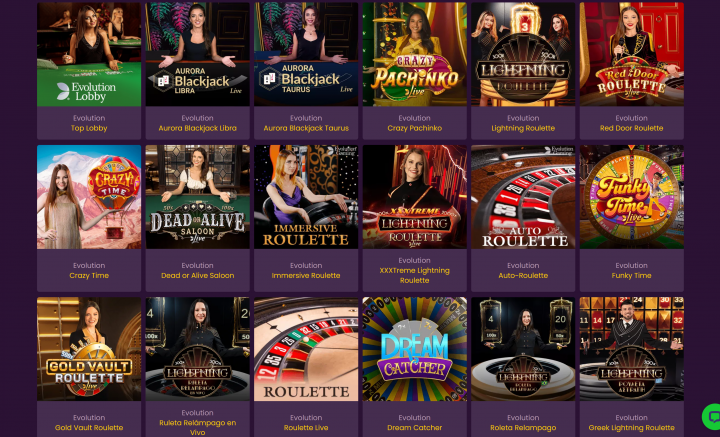Screen dimensions: 720x437
Task: Open the Evolution Lobby game thumbnail
Action: point(89,54)
